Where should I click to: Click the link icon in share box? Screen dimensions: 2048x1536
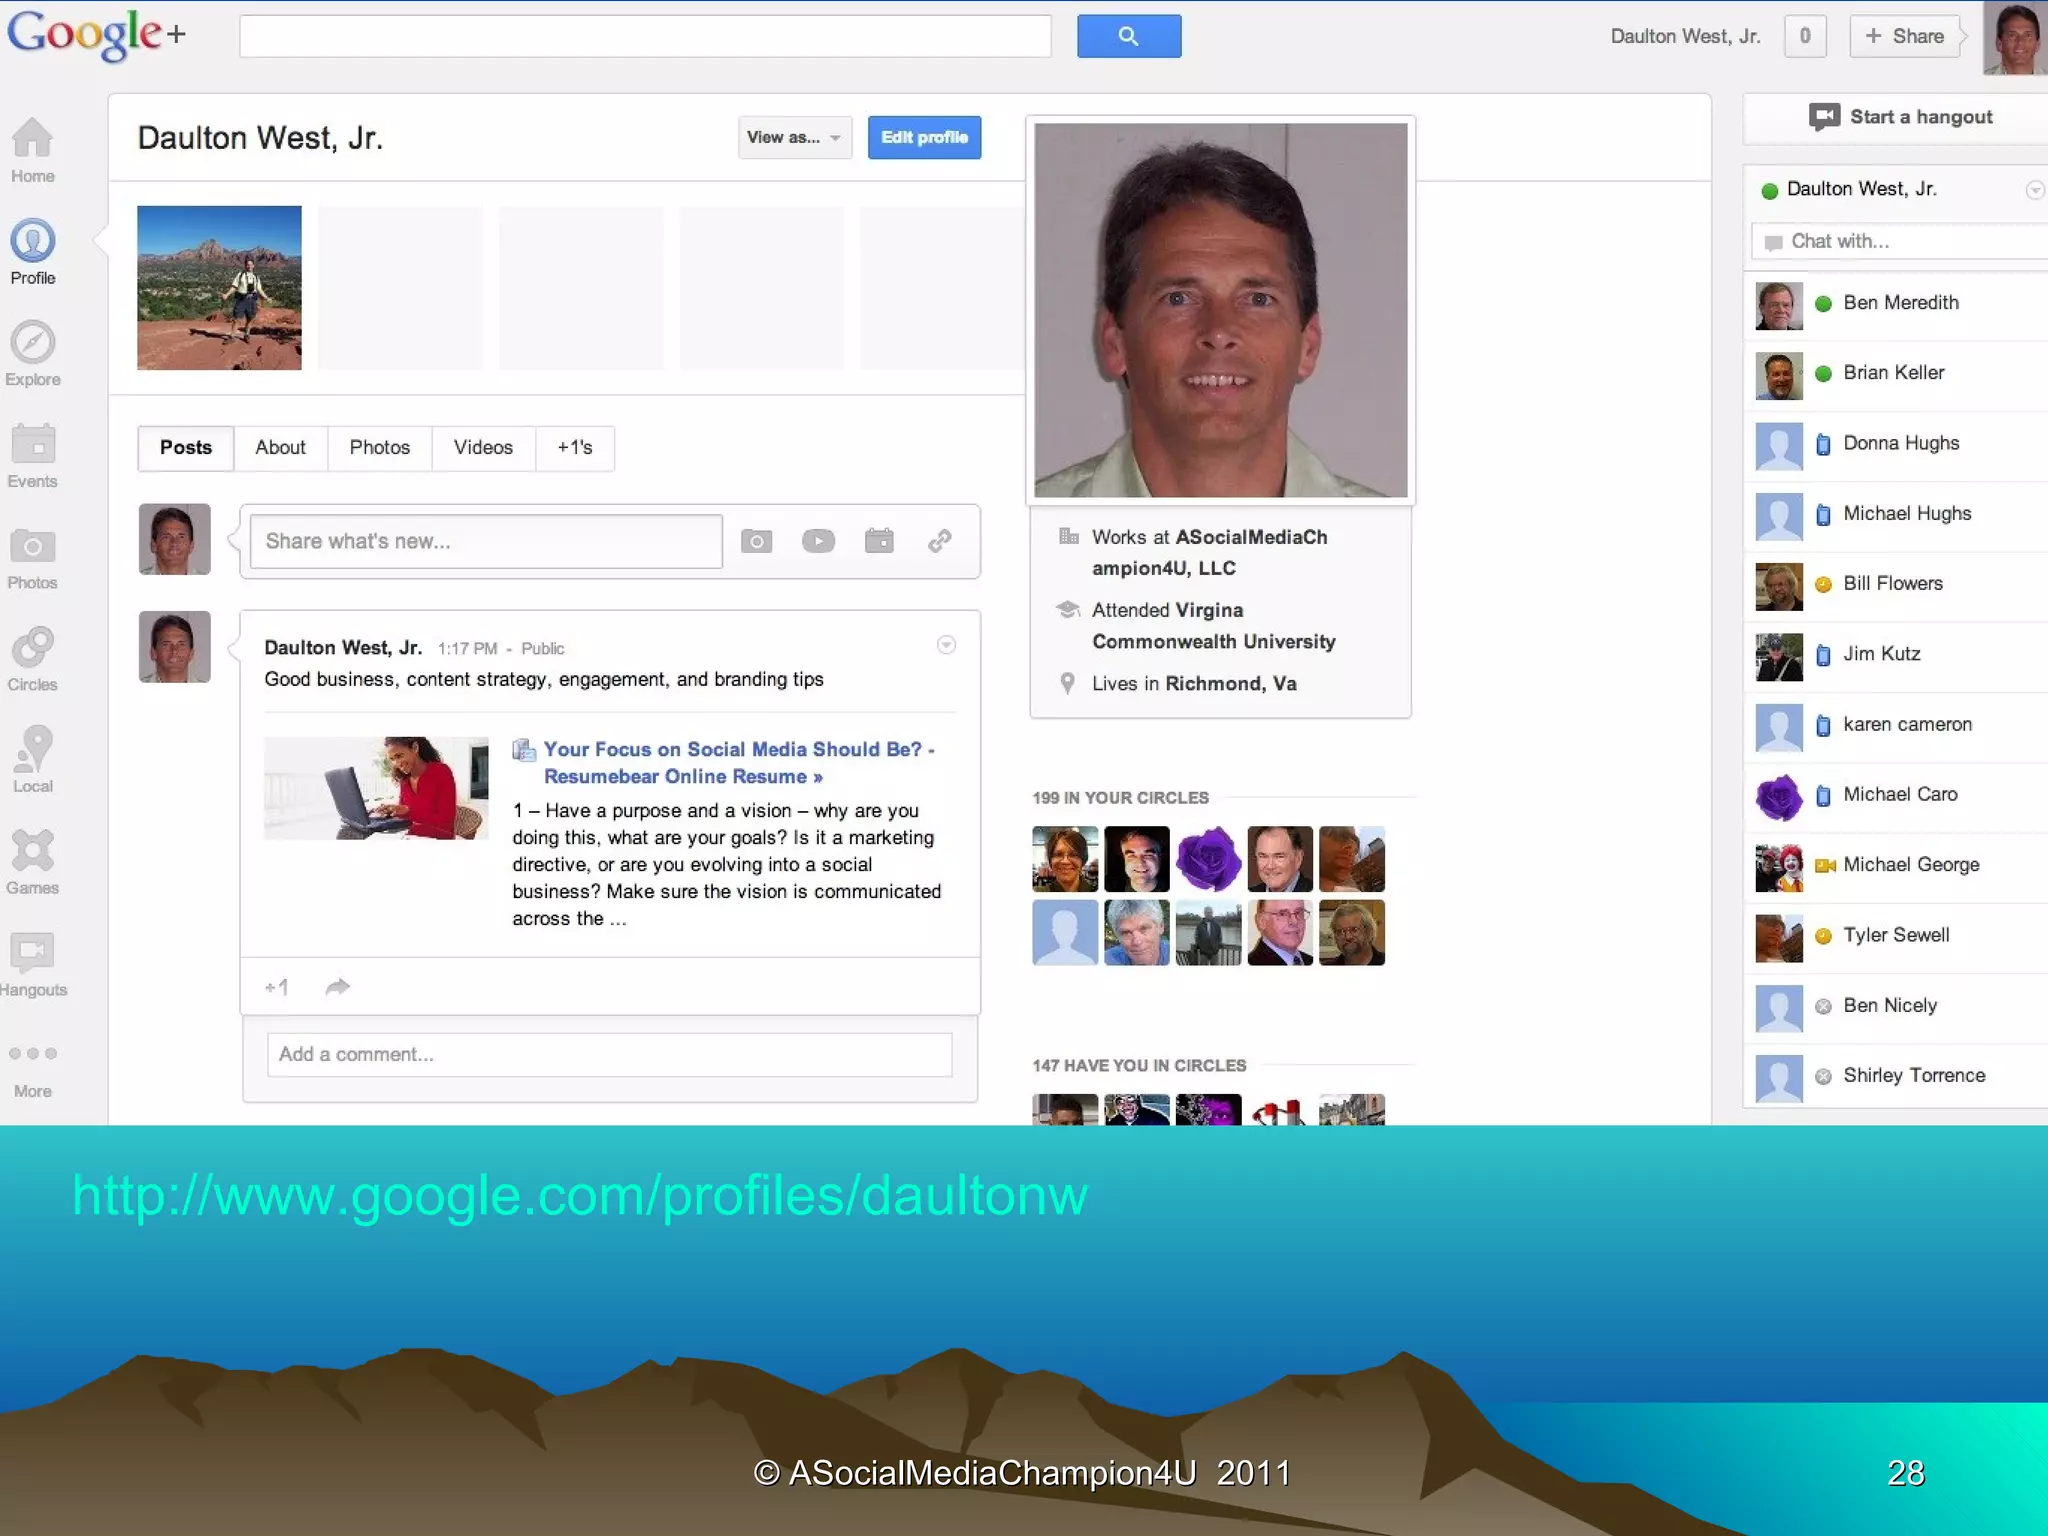939,541
